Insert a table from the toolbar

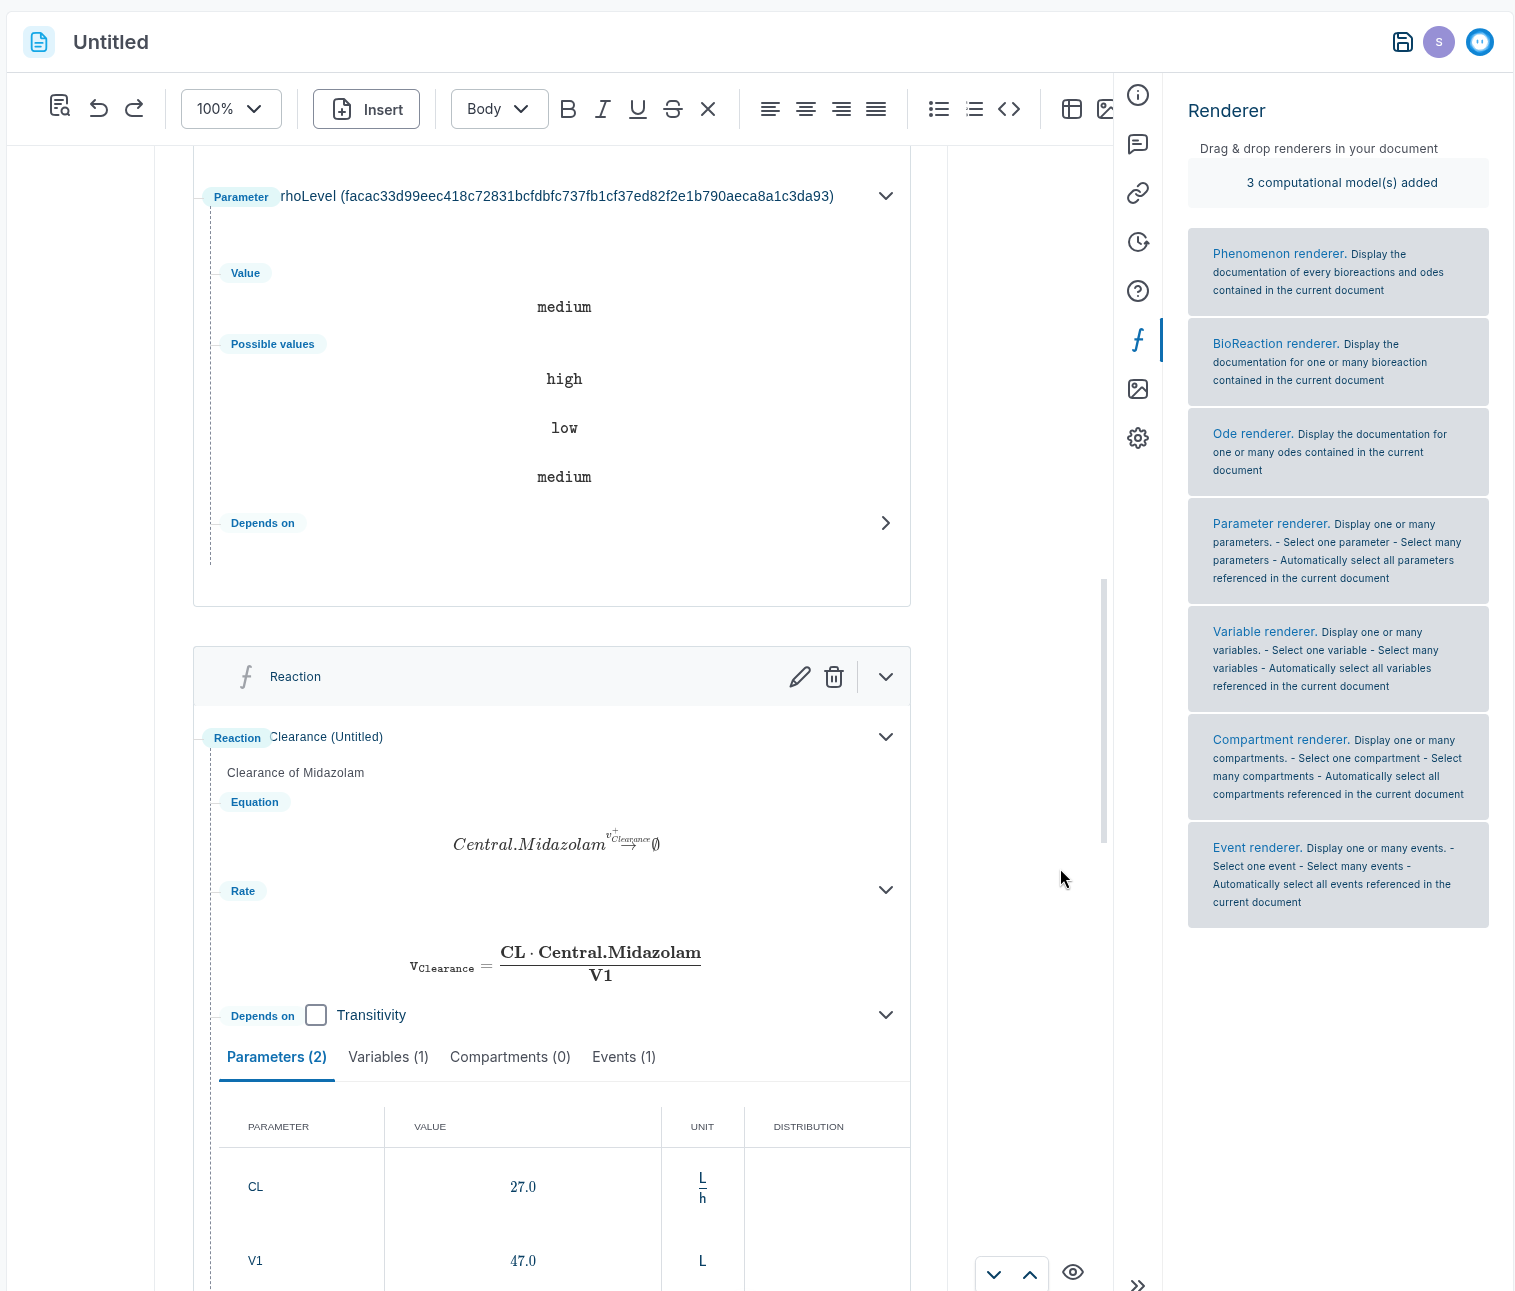[1072, 109]
